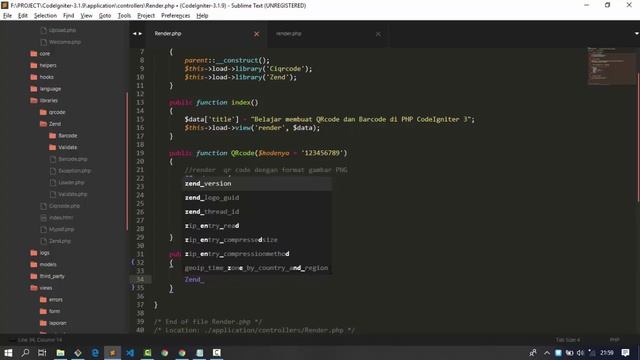Open the Windows Start menu
Screen dimensions: 640x360
pyautogui.click(x=8, y=353)
